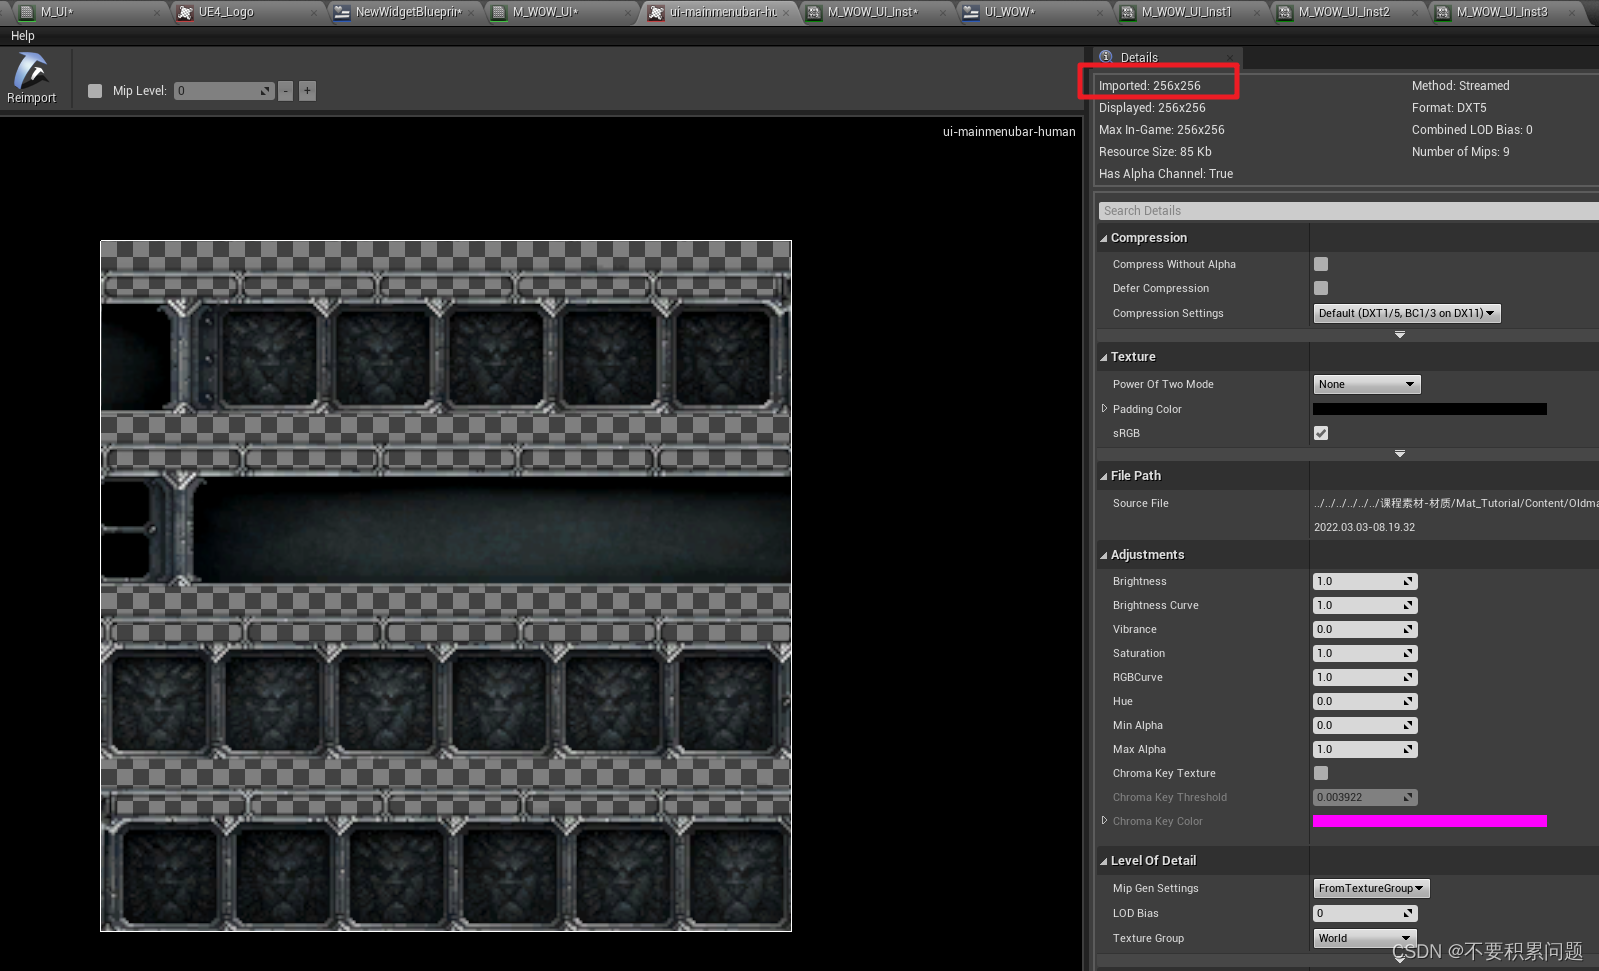
Task: Show advanced Texture options arrow
Action: 1400,454
